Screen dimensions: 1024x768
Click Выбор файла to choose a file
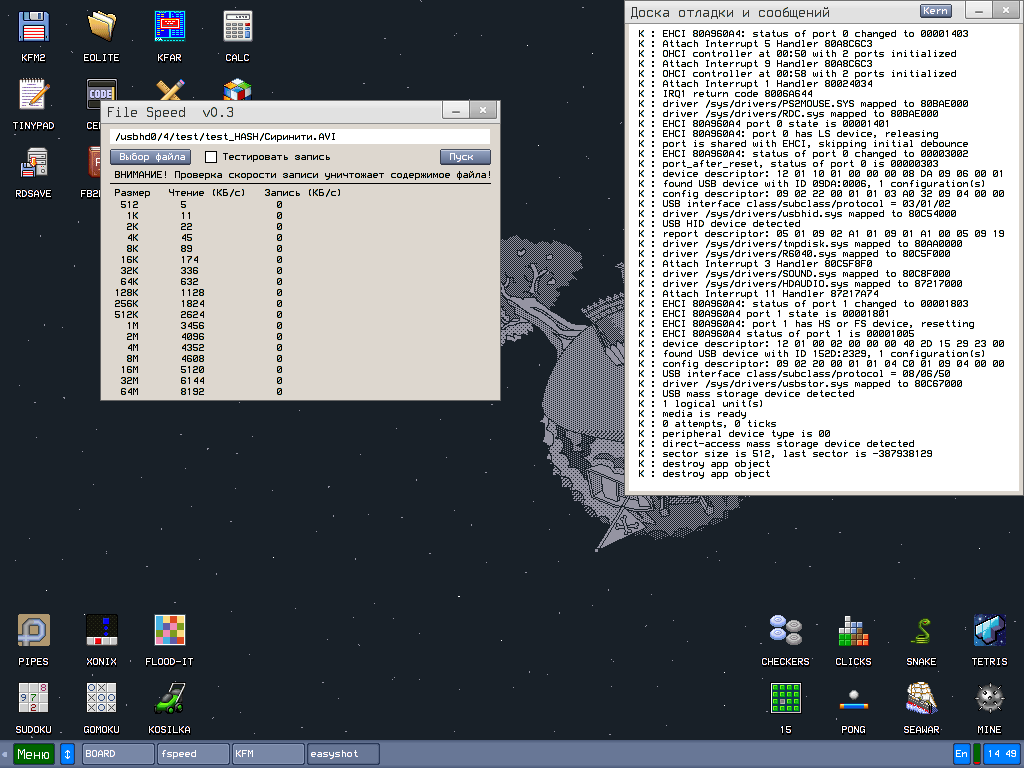pyautogui.click(x=150, y=156)
